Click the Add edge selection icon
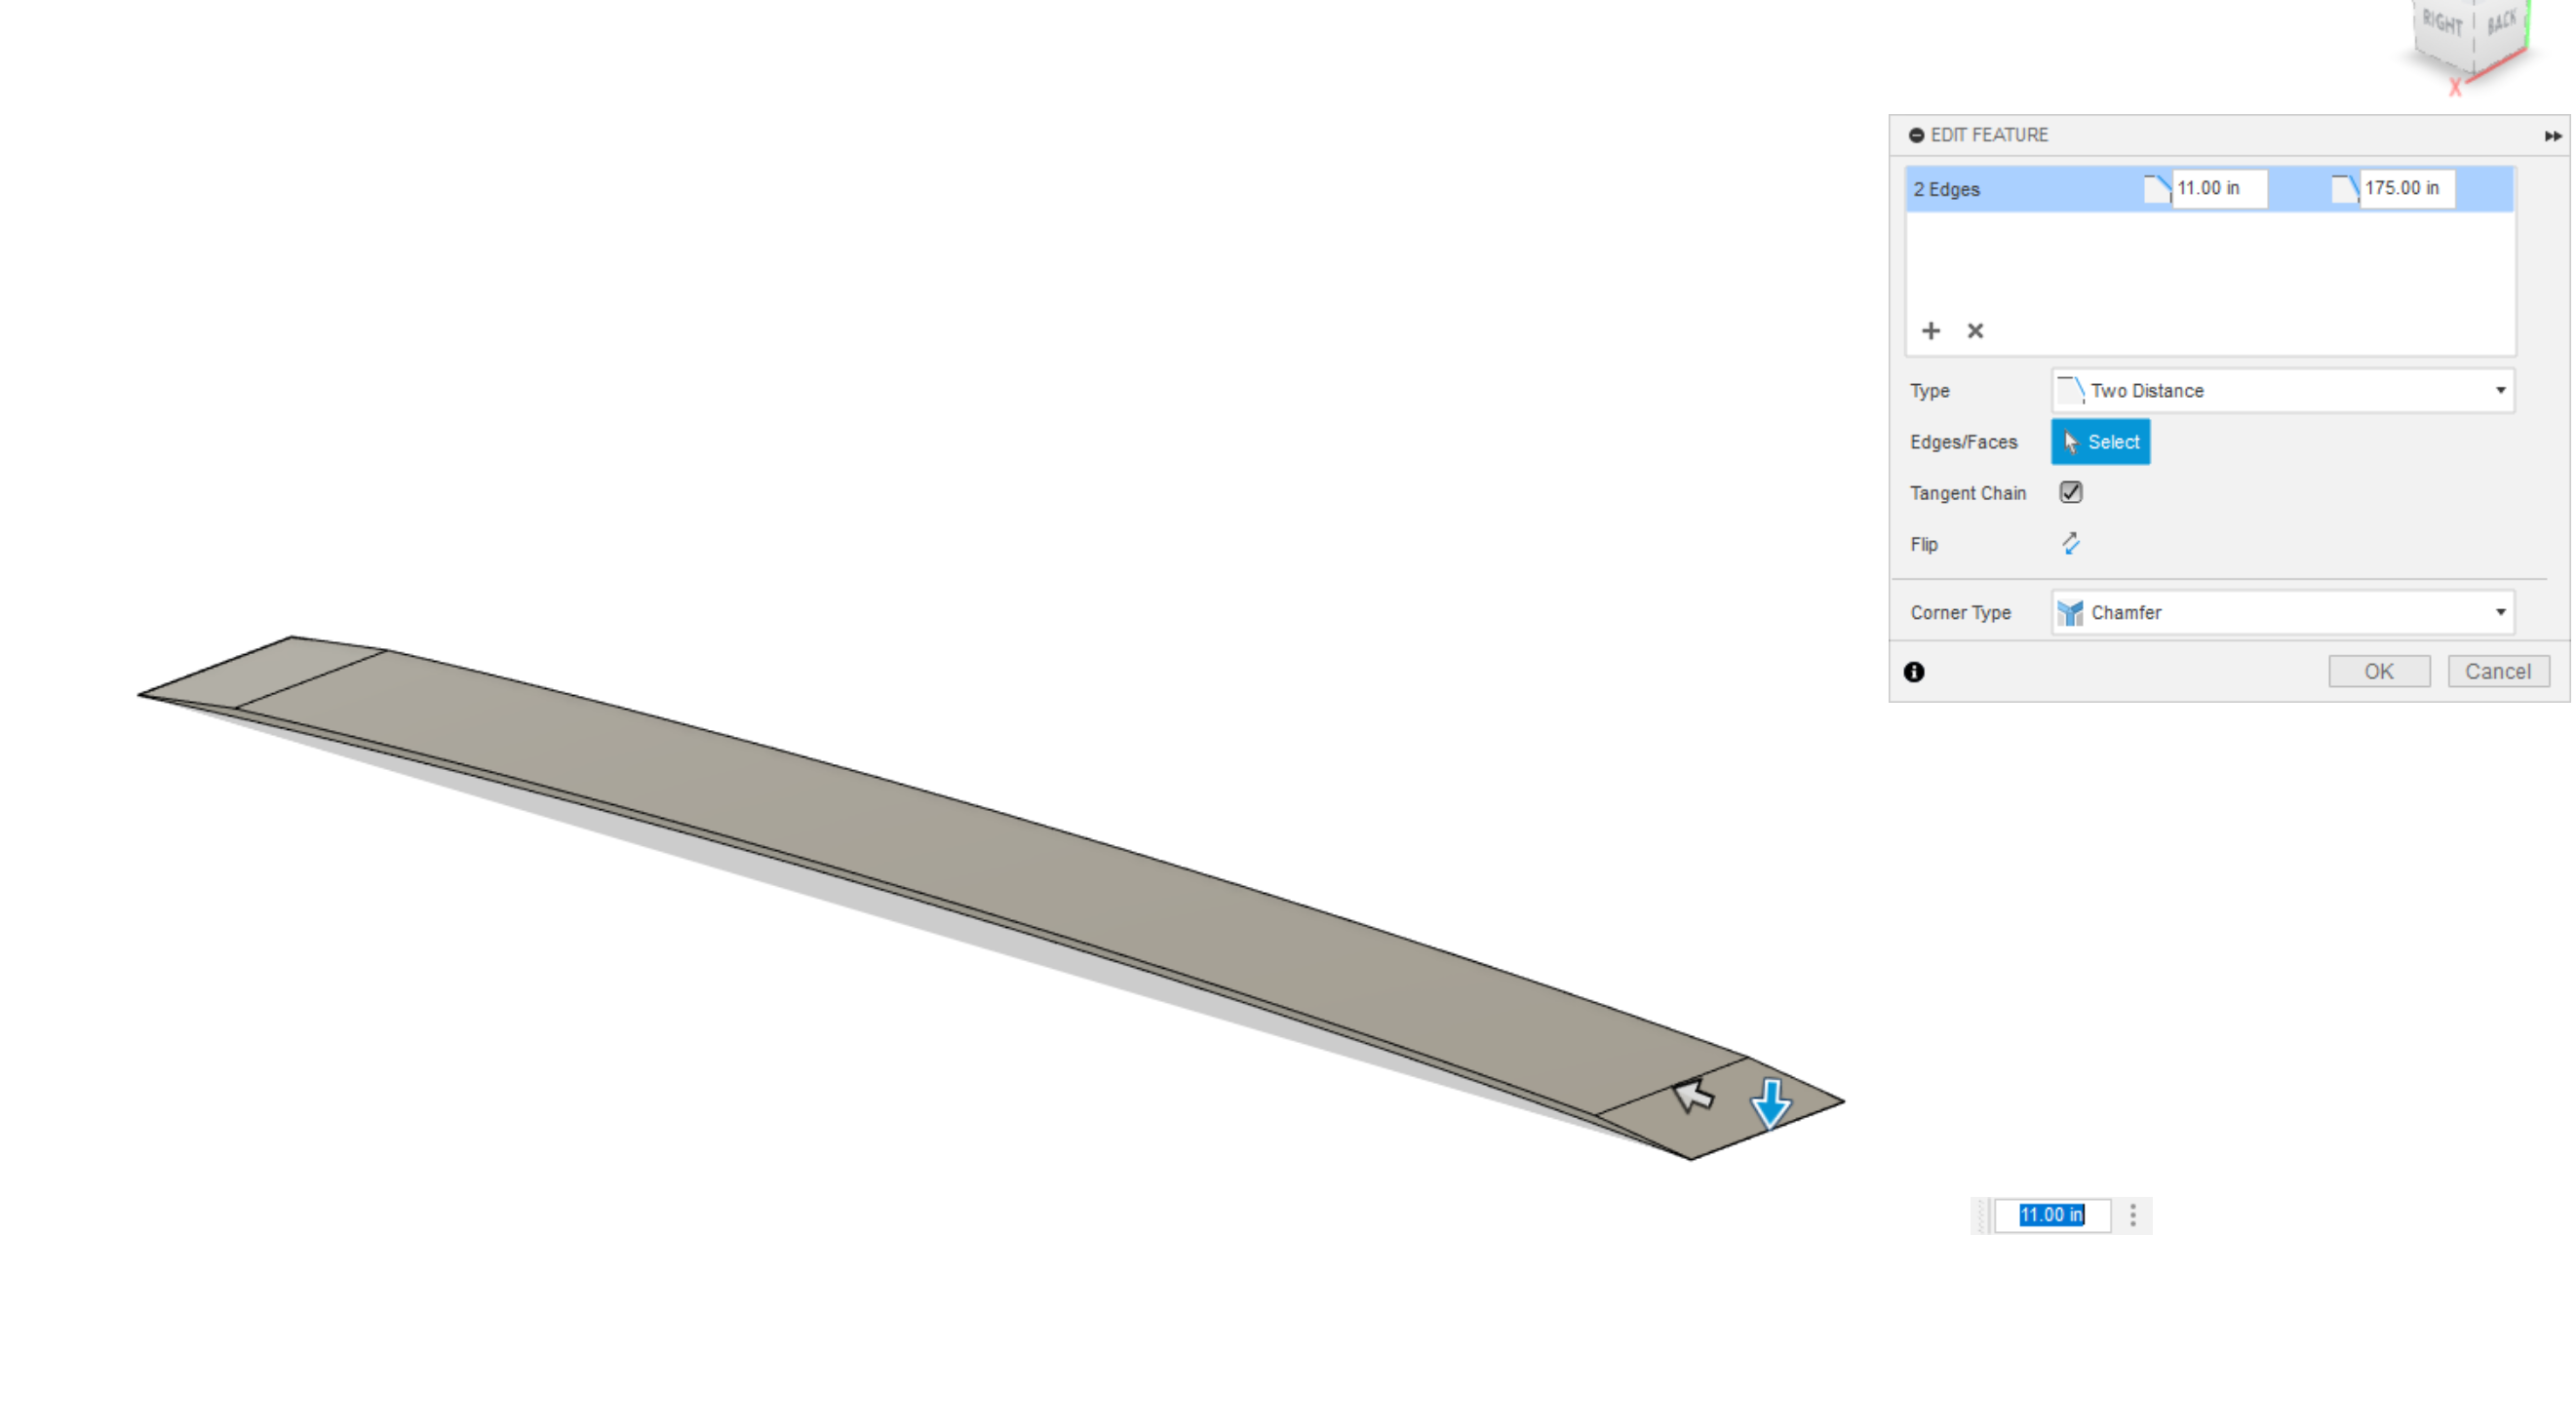 pos(1930,330)
